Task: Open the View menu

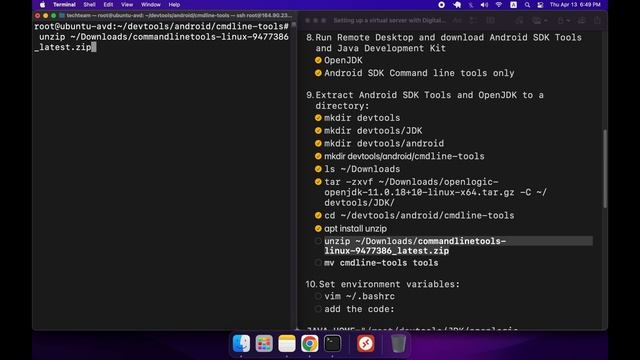Action: point(127,5)
